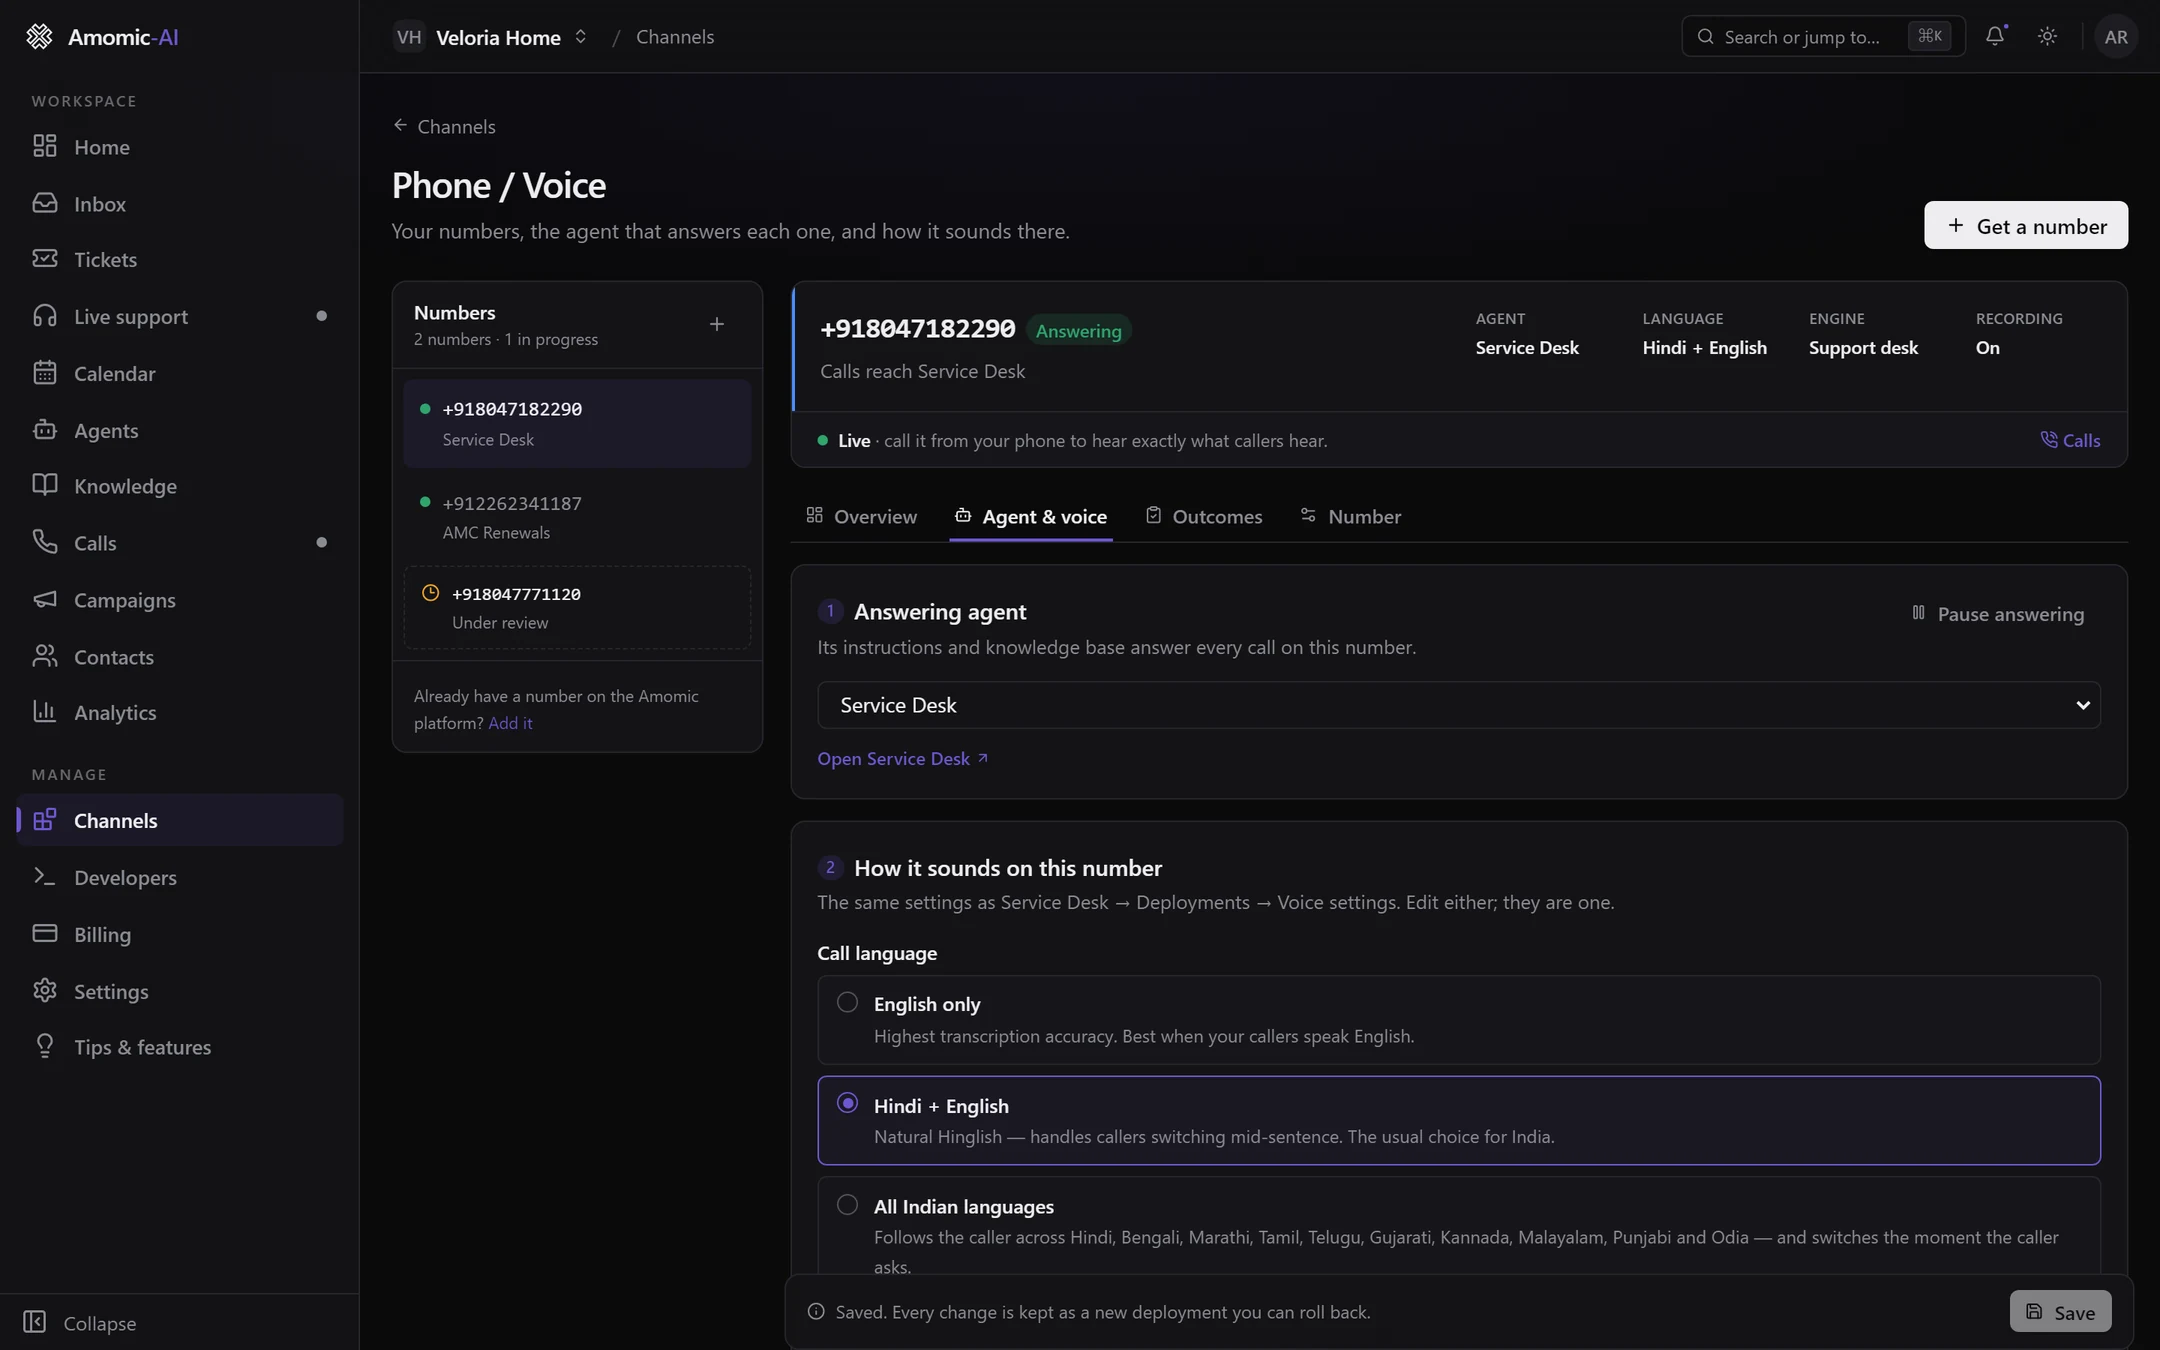
Task: Open Contacts in the sidebar
Action: 180,657
